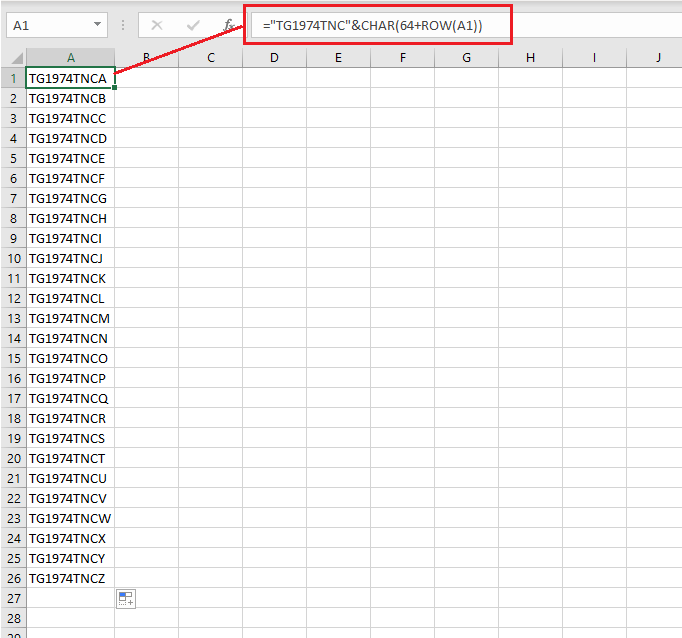Select row 27 header
This screenshot has width=682, height=638.
(x=13, y=598)
